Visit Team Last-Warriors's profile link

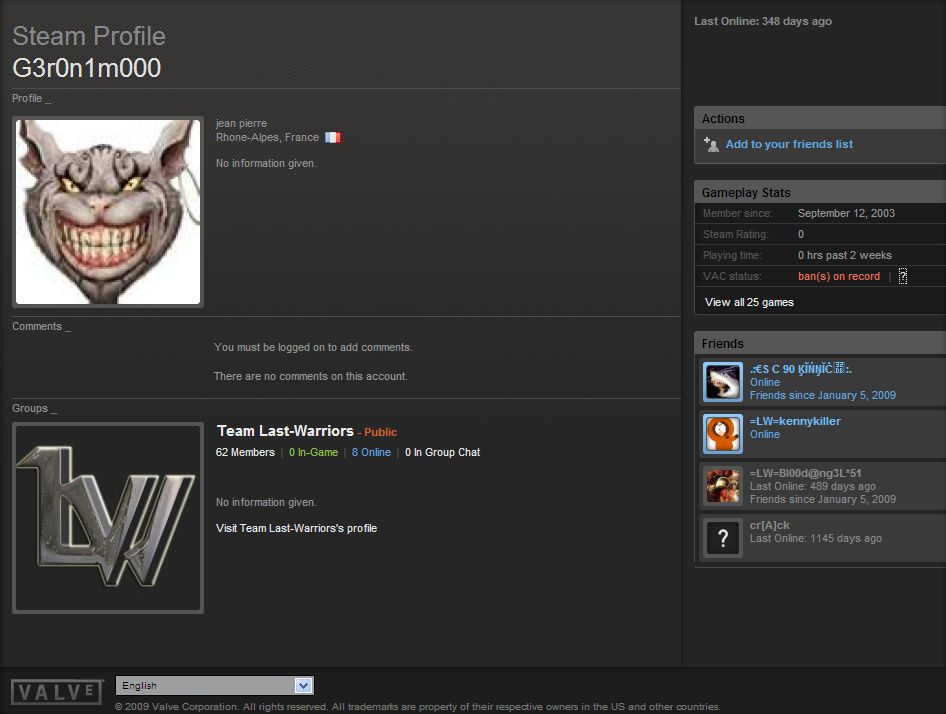point(296,528)
